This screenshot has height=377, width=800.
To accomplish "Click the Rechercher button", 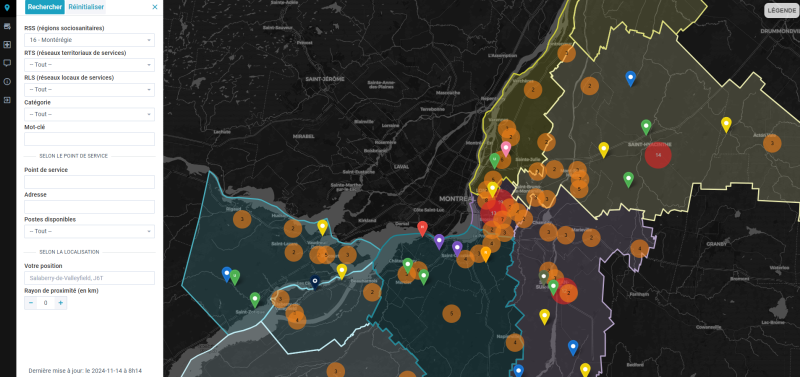I will pos(45,7).
